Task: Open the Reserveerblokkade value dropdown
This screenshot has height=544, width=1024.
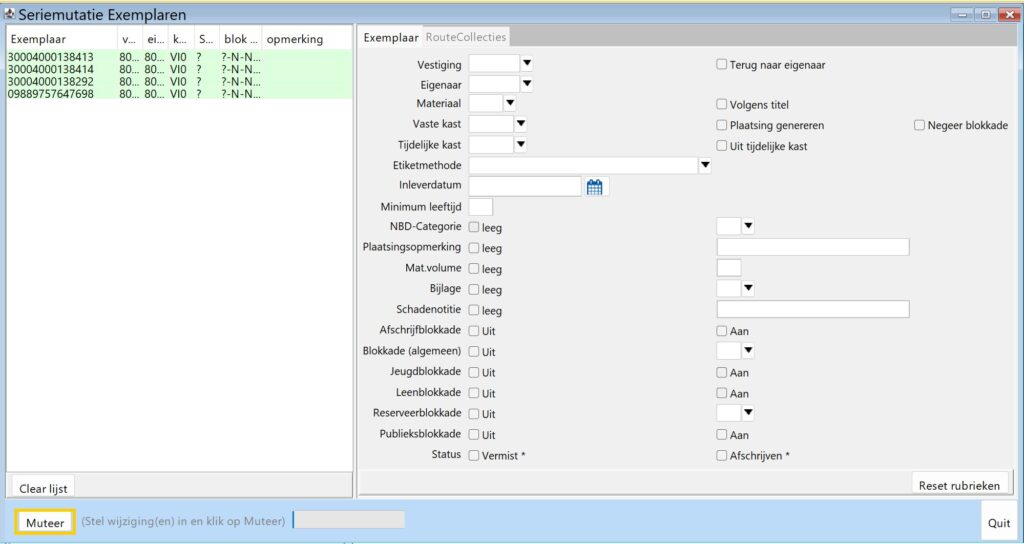Action: [747, 413]
